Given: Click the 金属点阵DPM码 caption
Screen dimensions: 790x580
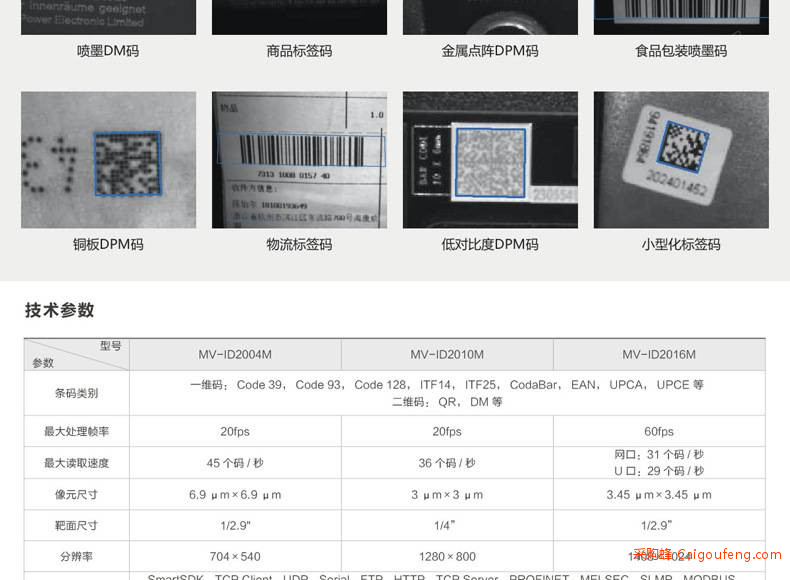Looking at the screenshot, I should (490, 51).
